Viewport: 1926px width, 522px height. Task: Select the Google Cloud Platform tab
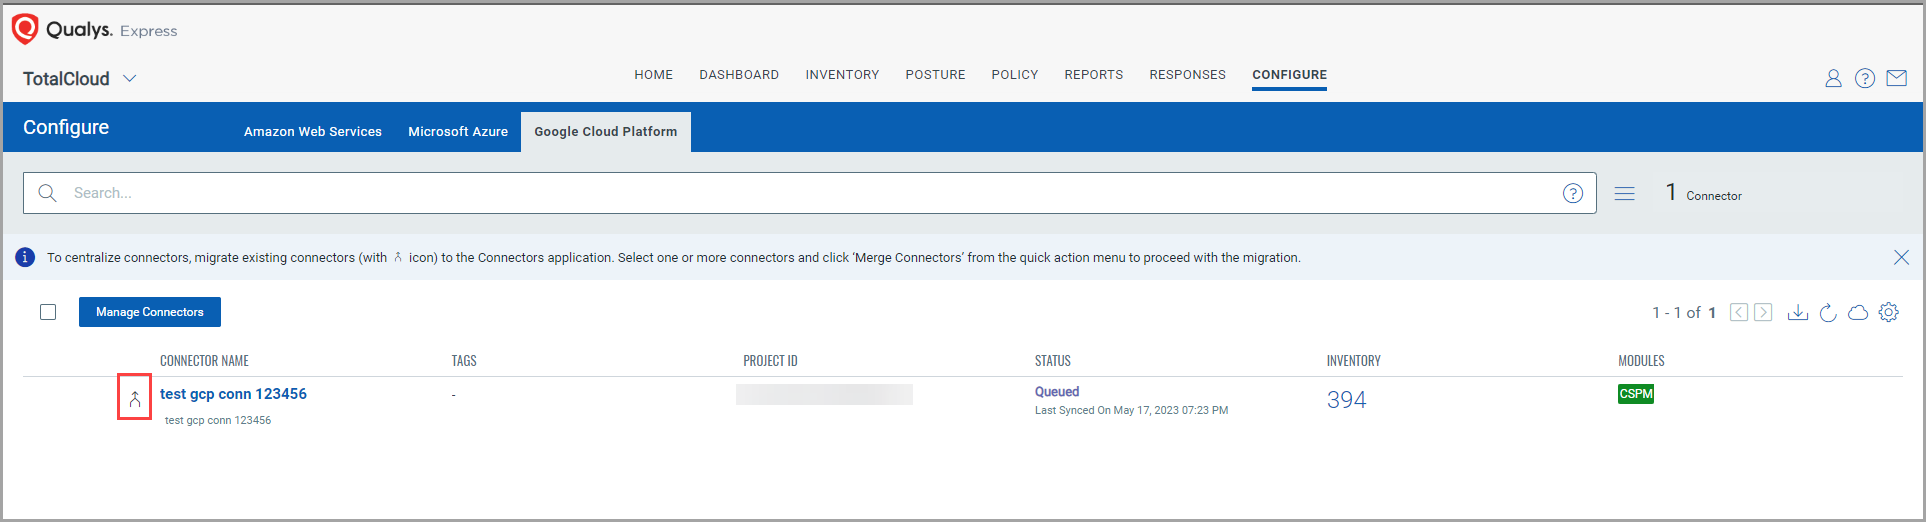coord(606,131)
